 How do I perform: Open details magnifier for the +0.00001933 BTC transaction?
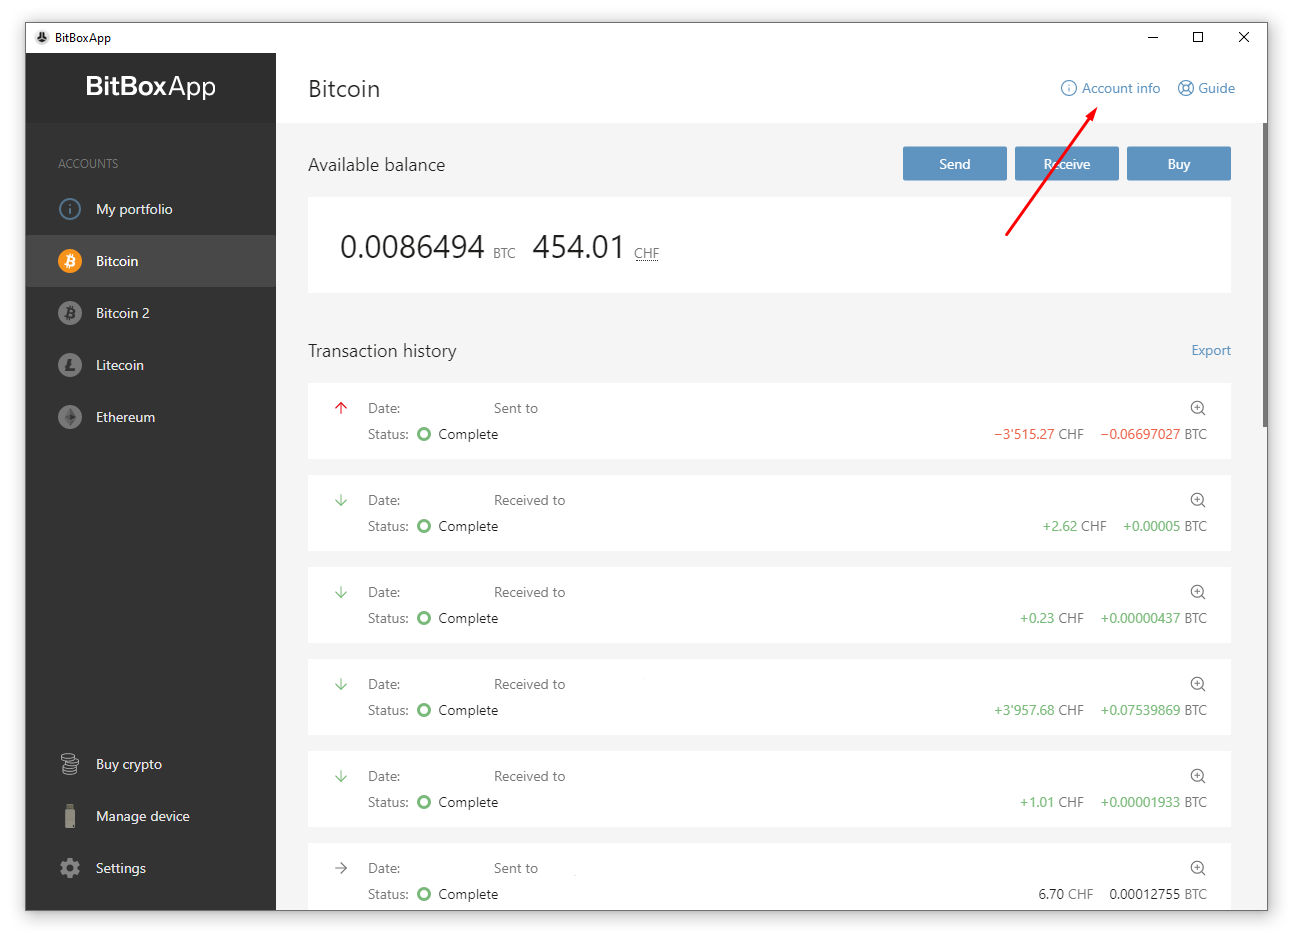click(1198, 776)
